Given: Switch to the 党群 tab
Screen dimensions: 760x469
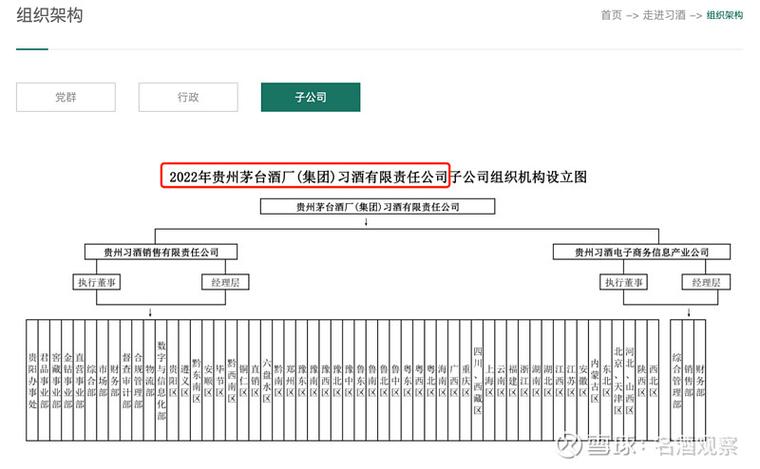Looking at the screenshot, I should click(66, 97).
